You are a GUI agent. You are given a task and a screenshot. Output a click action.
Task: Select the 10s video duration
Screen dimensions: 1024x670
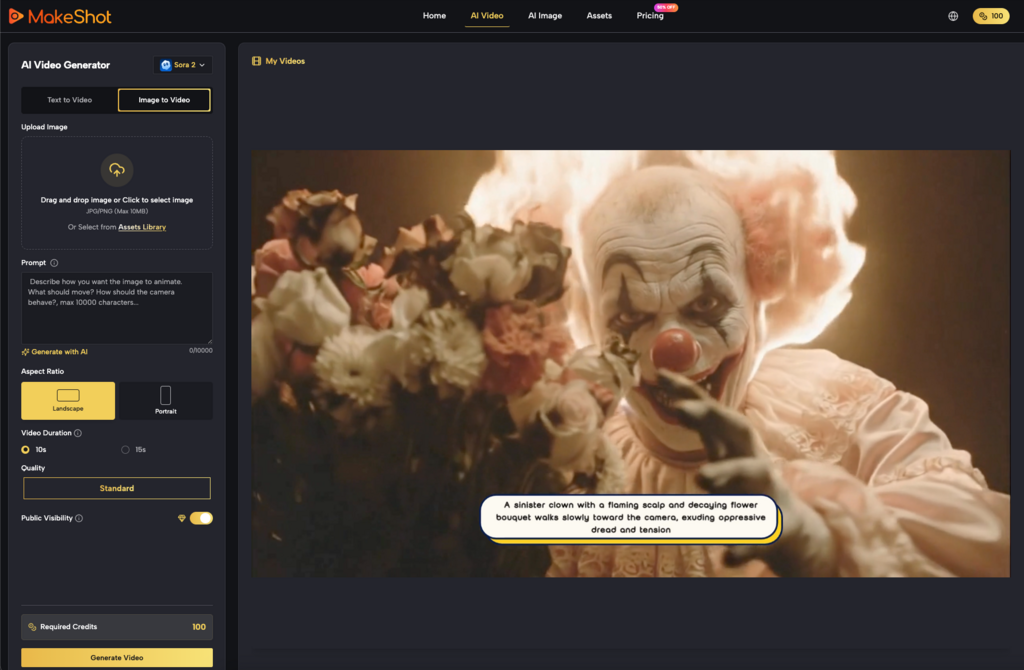tap(26, 450)
